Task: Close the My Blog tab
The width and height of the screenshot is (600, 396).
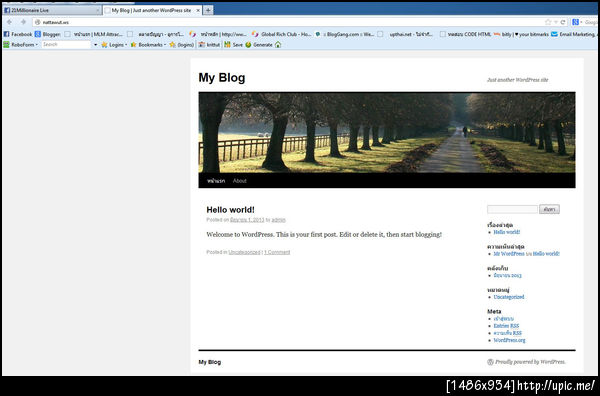Action: pyautogui.click(x=198, y=10)
